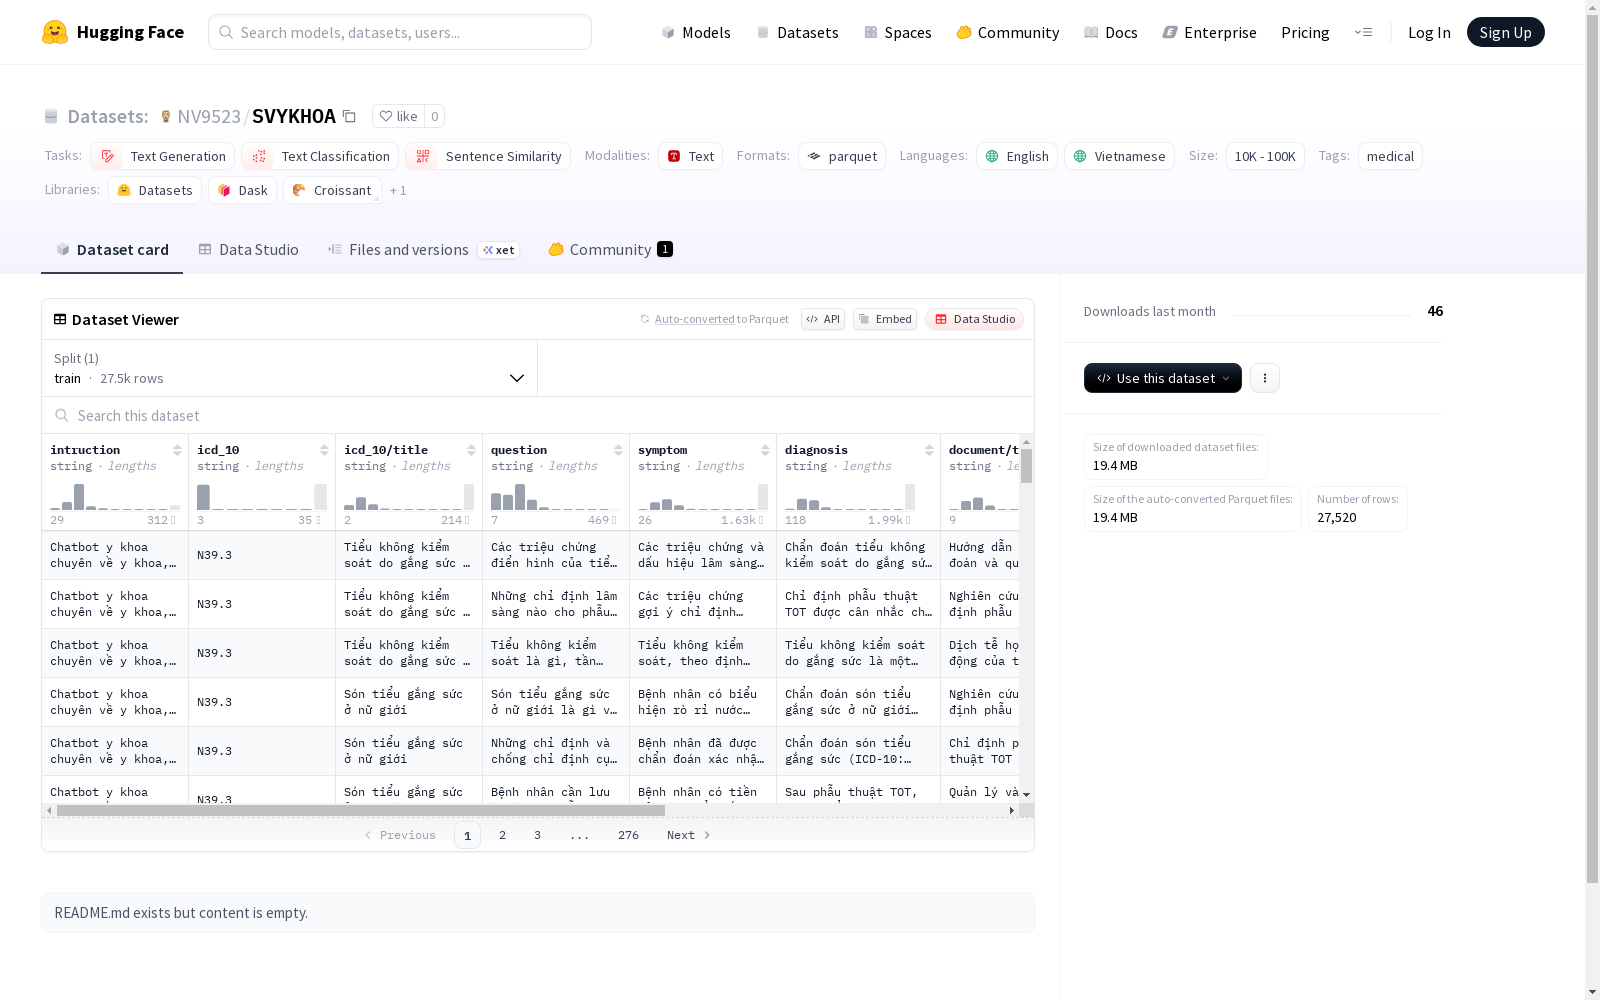Go to page 3 of the viewer
The height and width of the screenshot is (1000, 1600).
(537, 835)
